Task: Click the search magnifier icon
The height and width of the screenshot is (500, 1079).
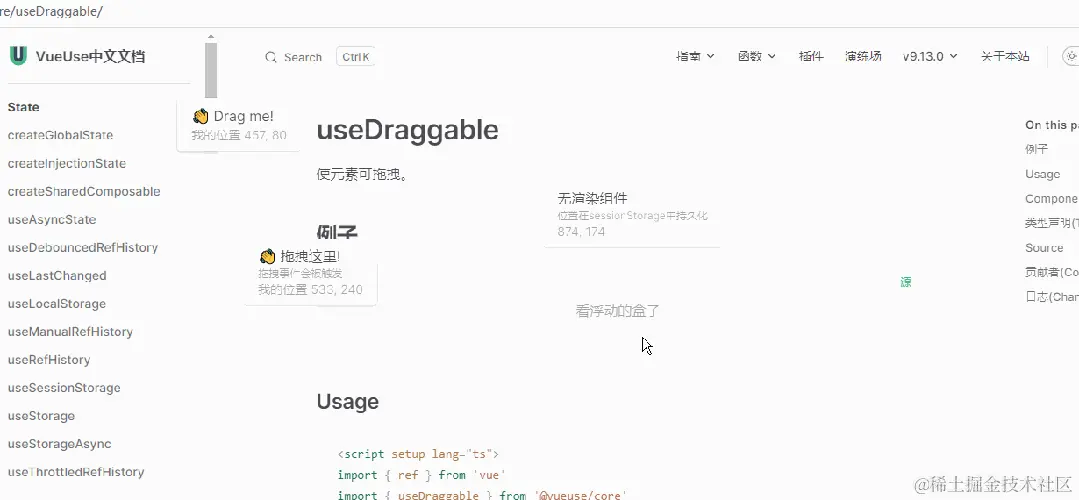Action: tap(271, 57)
